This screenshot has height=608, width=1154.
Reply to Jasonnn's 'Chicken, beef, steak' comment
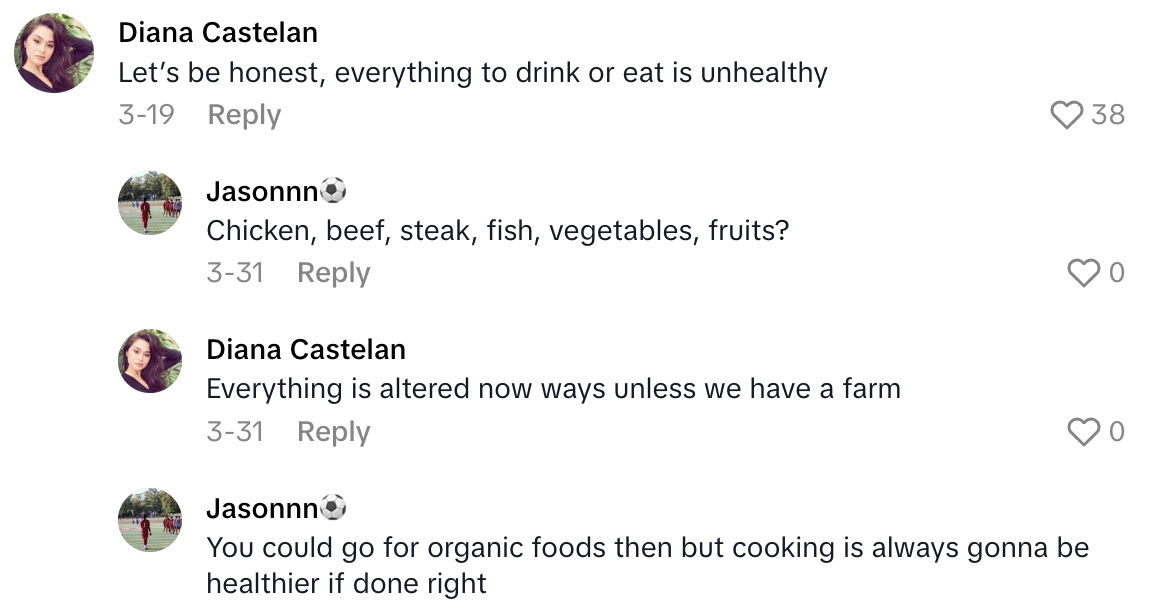(x=333, y=273)
